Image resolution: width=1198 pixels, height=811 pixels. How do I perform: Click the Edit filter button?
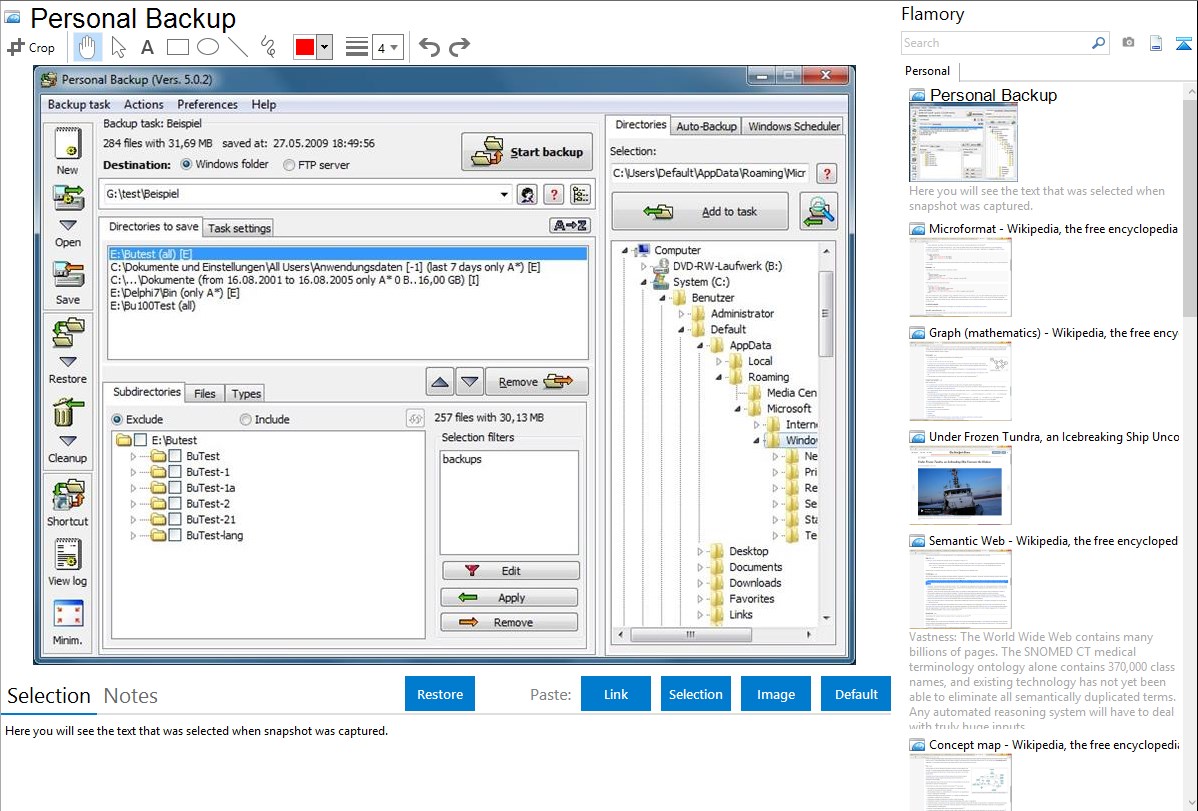(x=510, y=571)
